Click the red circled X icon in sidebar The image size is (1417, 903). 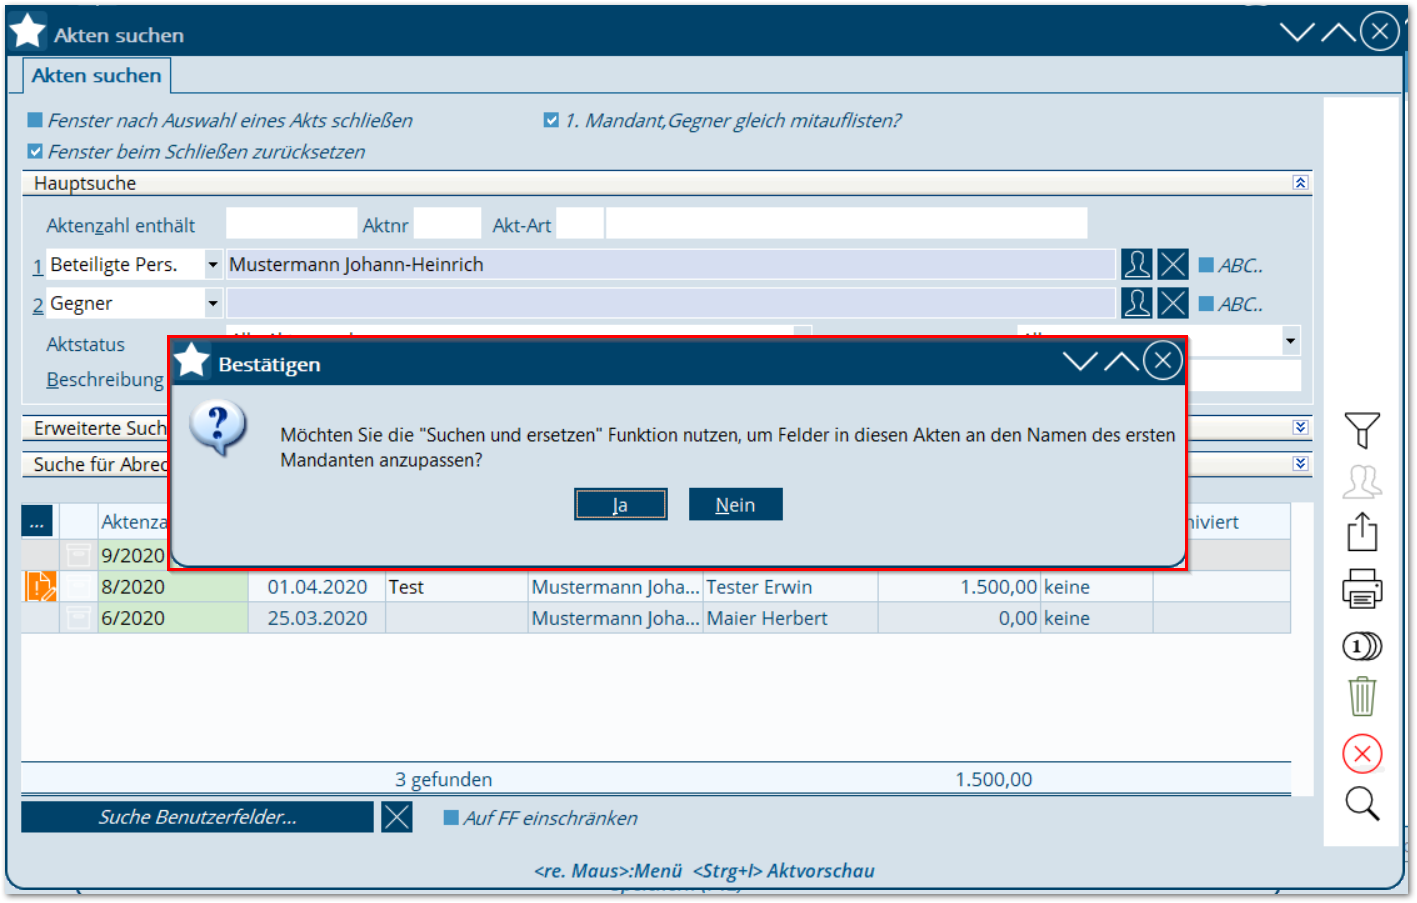1361,754
